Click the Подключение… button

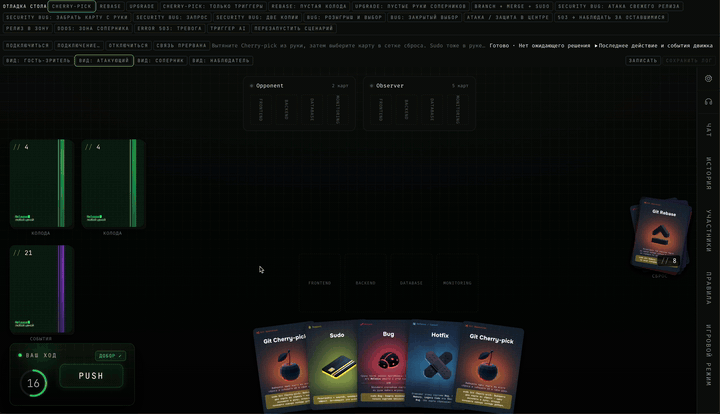click(x=79, y=45)
